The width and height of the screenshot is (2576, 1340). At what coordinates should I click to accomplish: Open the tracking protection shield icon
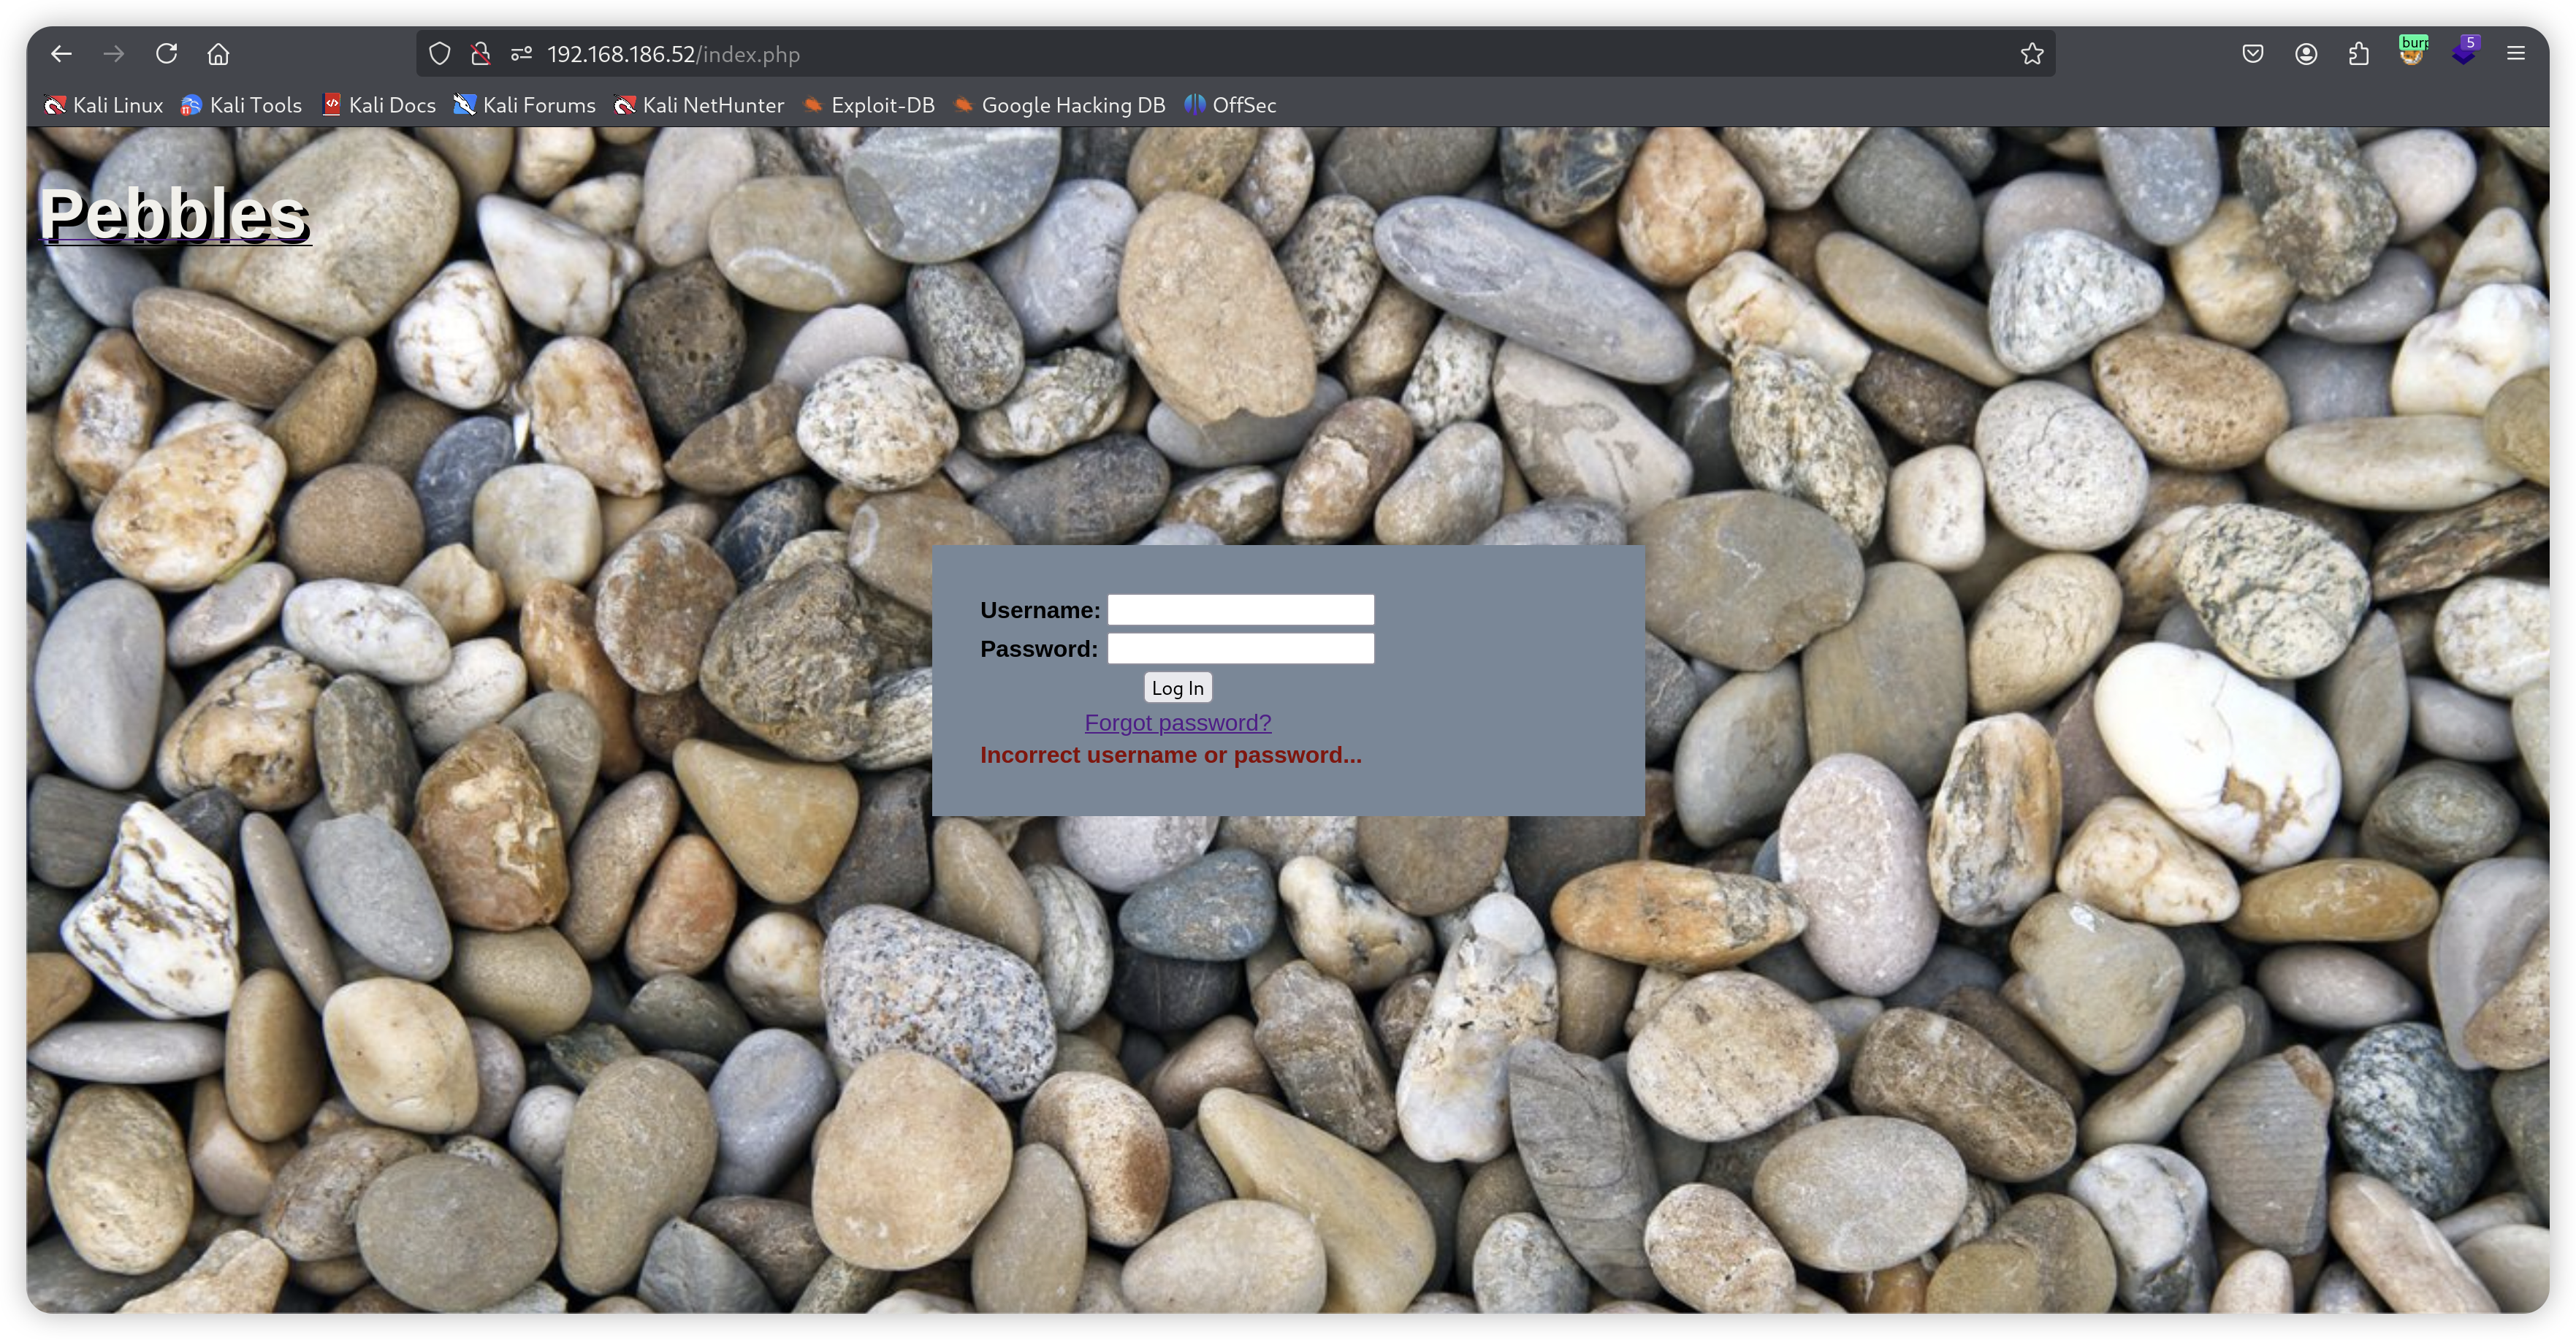click(439, 54)
